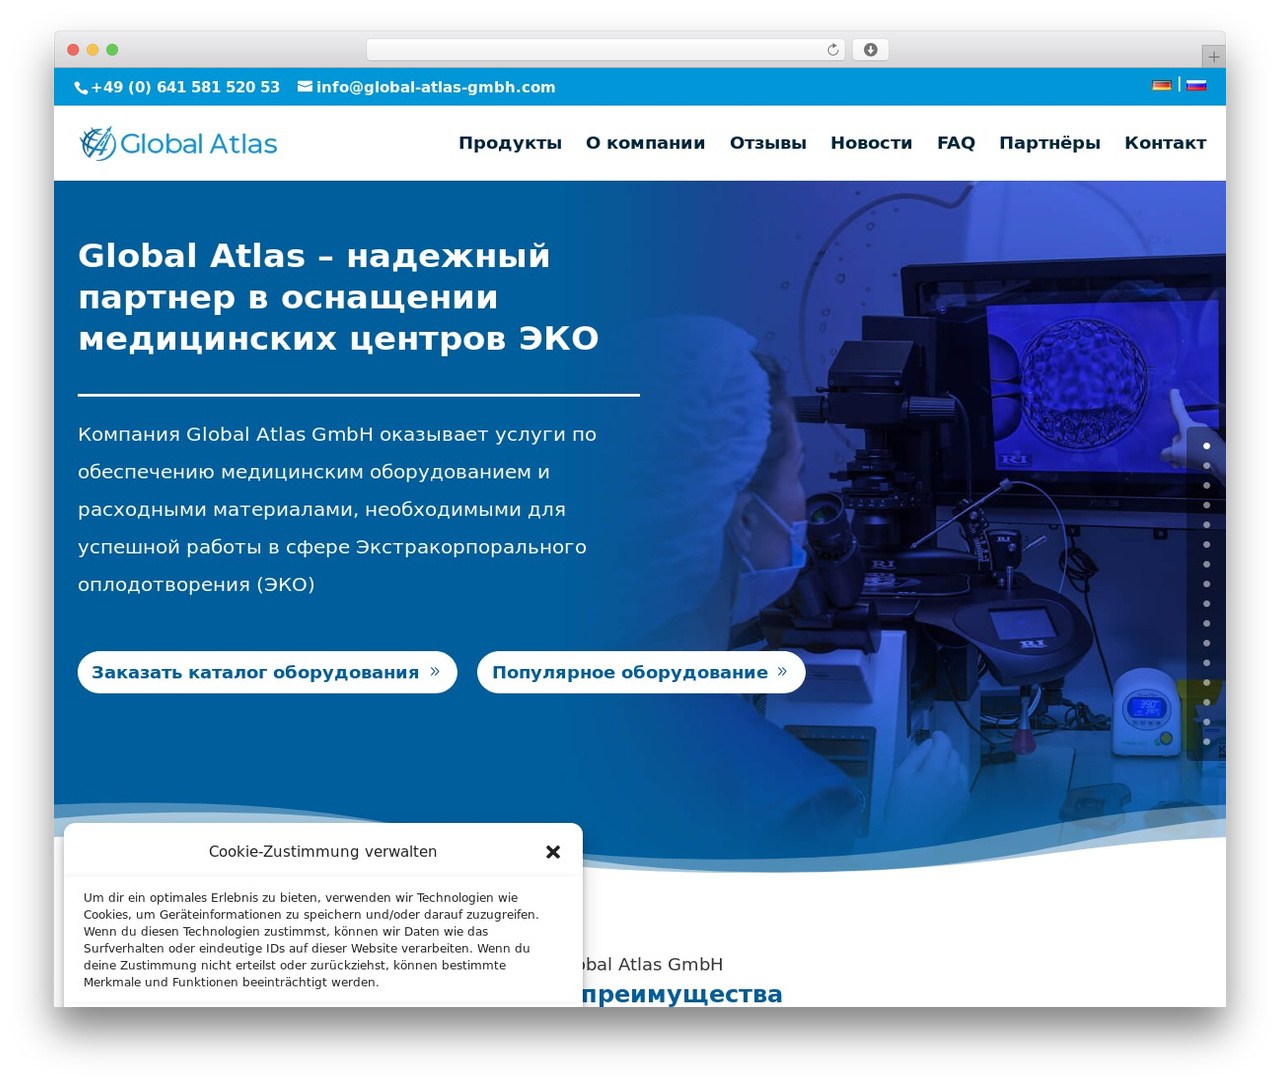Screen dimensions: 1280x1084
Task: Switch language via the Russian flag
Action: (1196, 85)
